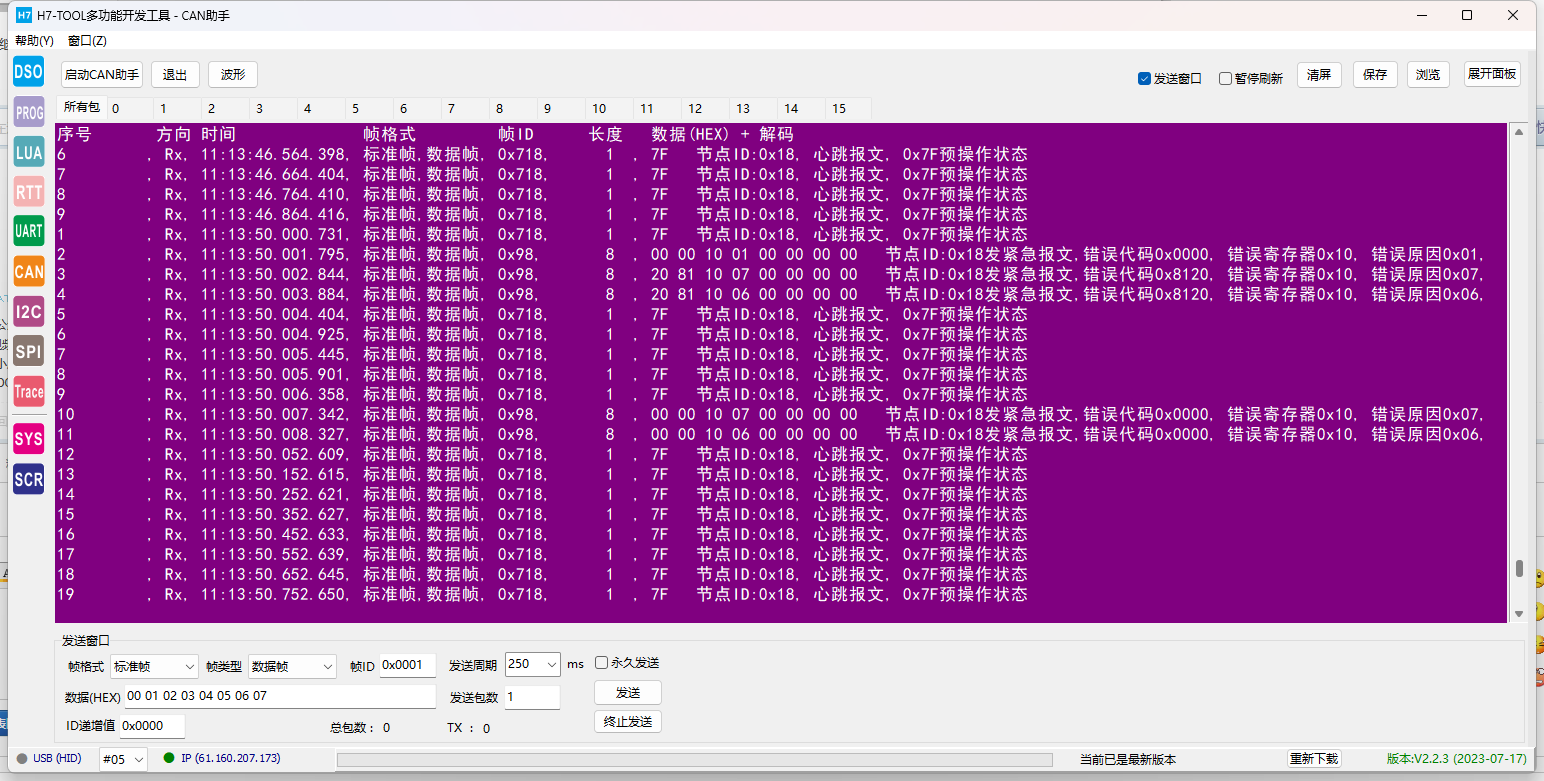This screenshot has height=781, width=1544.
Task: Stop transmission with 终止发送
Action: coord(628,722)
